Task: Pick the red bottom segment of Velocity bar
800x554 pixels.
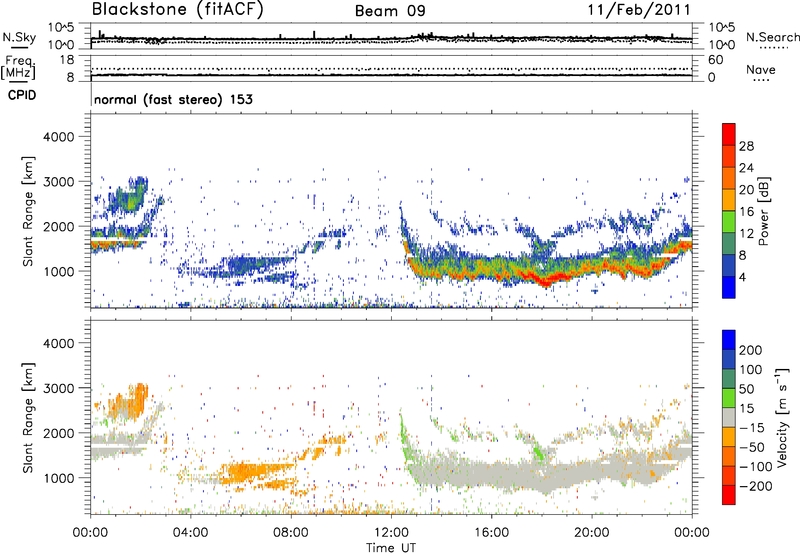Action: click(x=729, y=495)
